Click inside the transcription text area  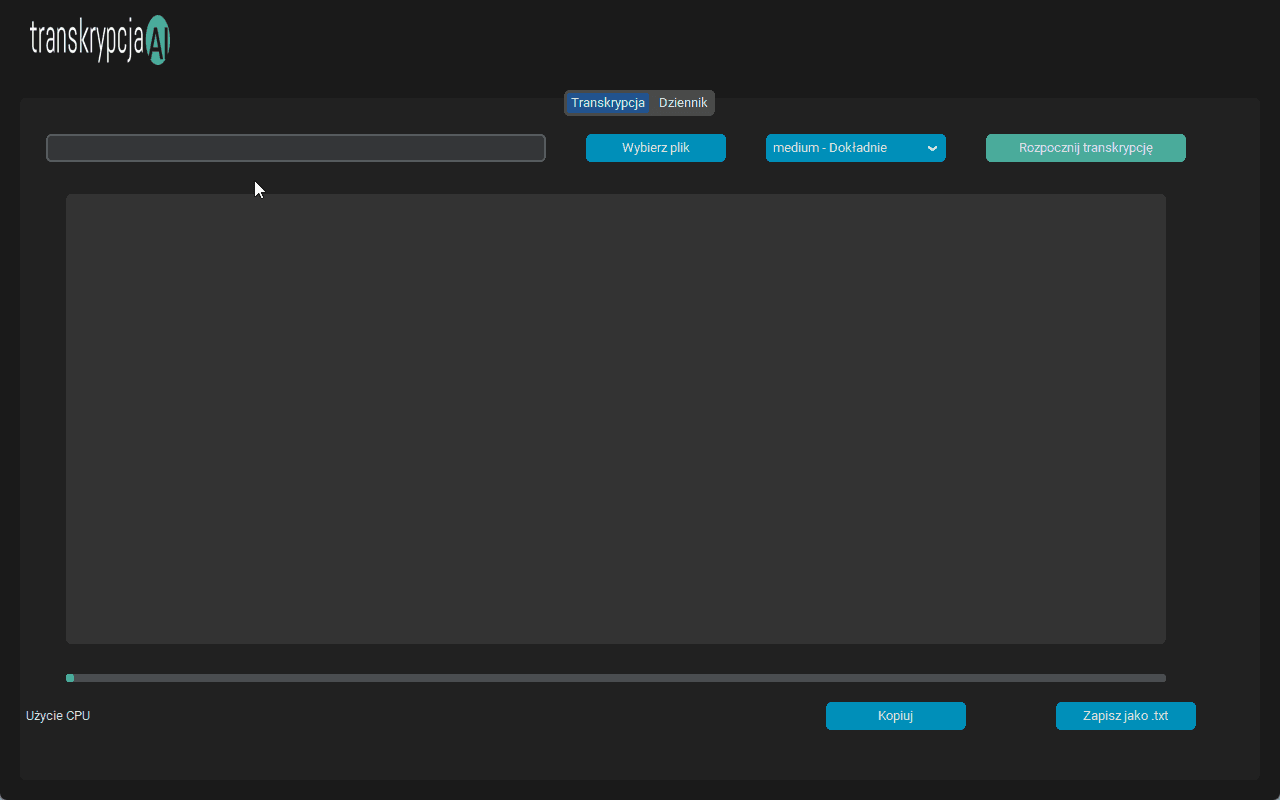point(616,419)
